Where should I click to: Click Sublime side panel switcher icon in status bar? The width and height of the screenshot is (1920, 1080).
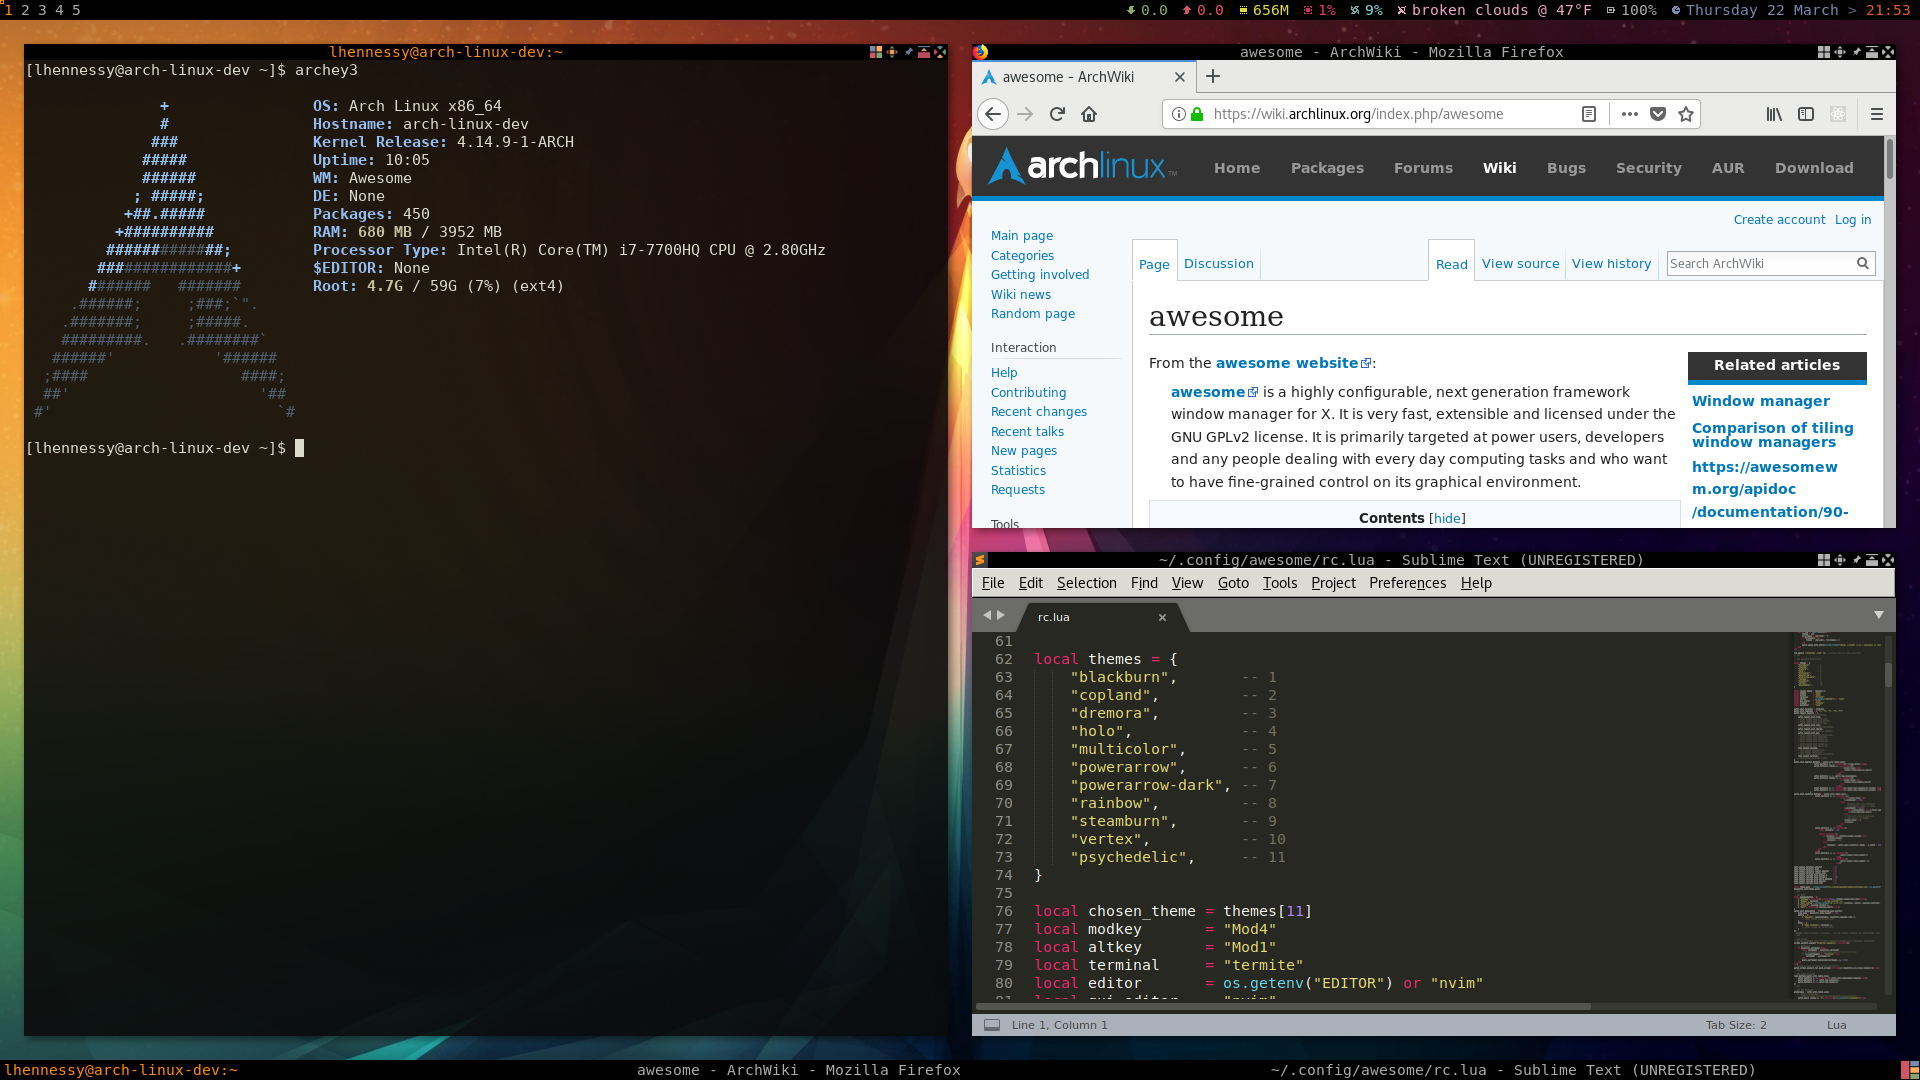click(x=992, y=1025)
